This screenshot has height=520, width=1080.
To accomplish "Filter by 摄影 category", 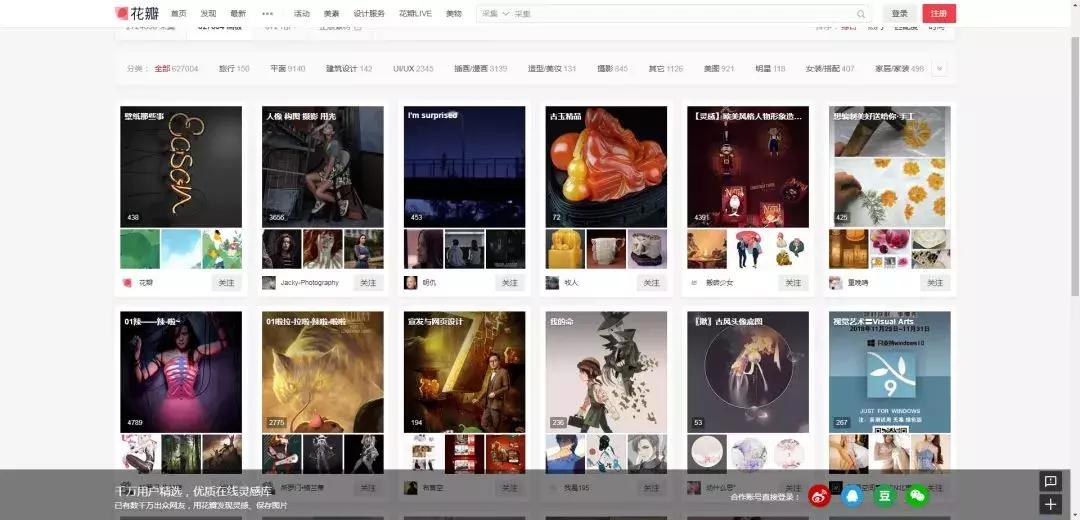I will (612, 69).
